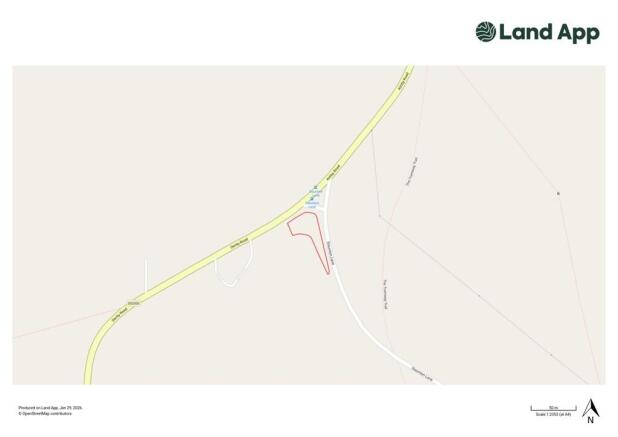Select the lower bus stop icon near the junction
The image size is (618, 437).
click(311, 198)
